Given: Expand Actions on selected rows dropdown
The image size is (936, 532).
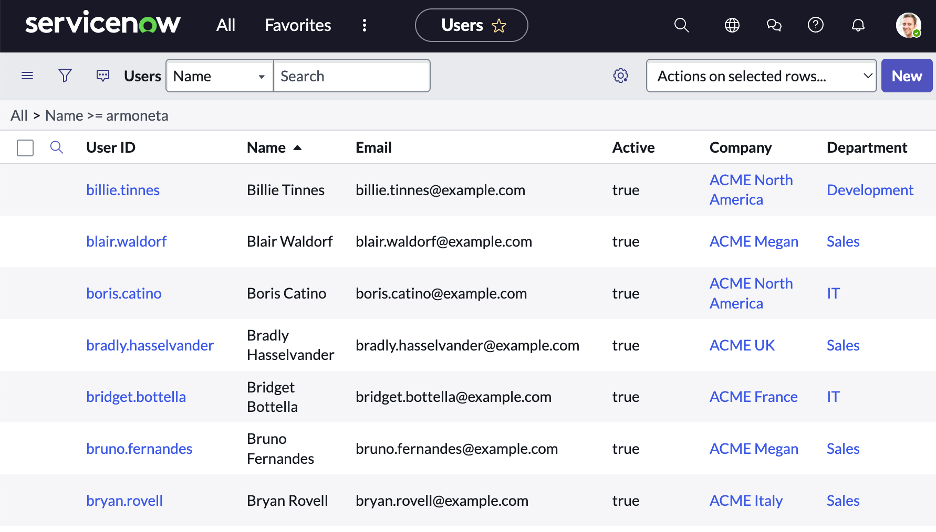Looking at the screenshot, I should 761,76.
